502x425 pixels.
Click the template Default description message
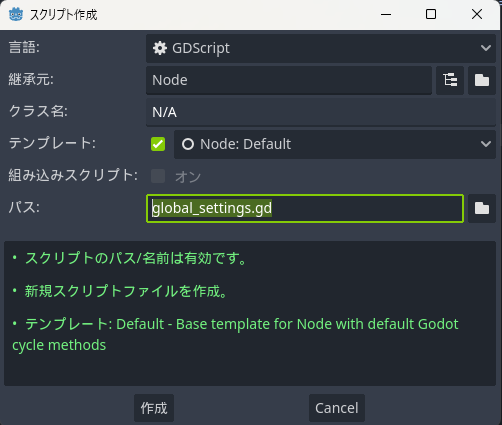click(x=235, y=334)
